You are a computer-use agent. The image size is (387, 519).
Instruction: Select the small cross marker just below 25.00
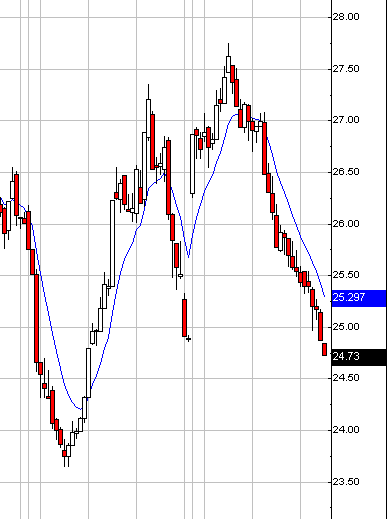click(188, 339)
